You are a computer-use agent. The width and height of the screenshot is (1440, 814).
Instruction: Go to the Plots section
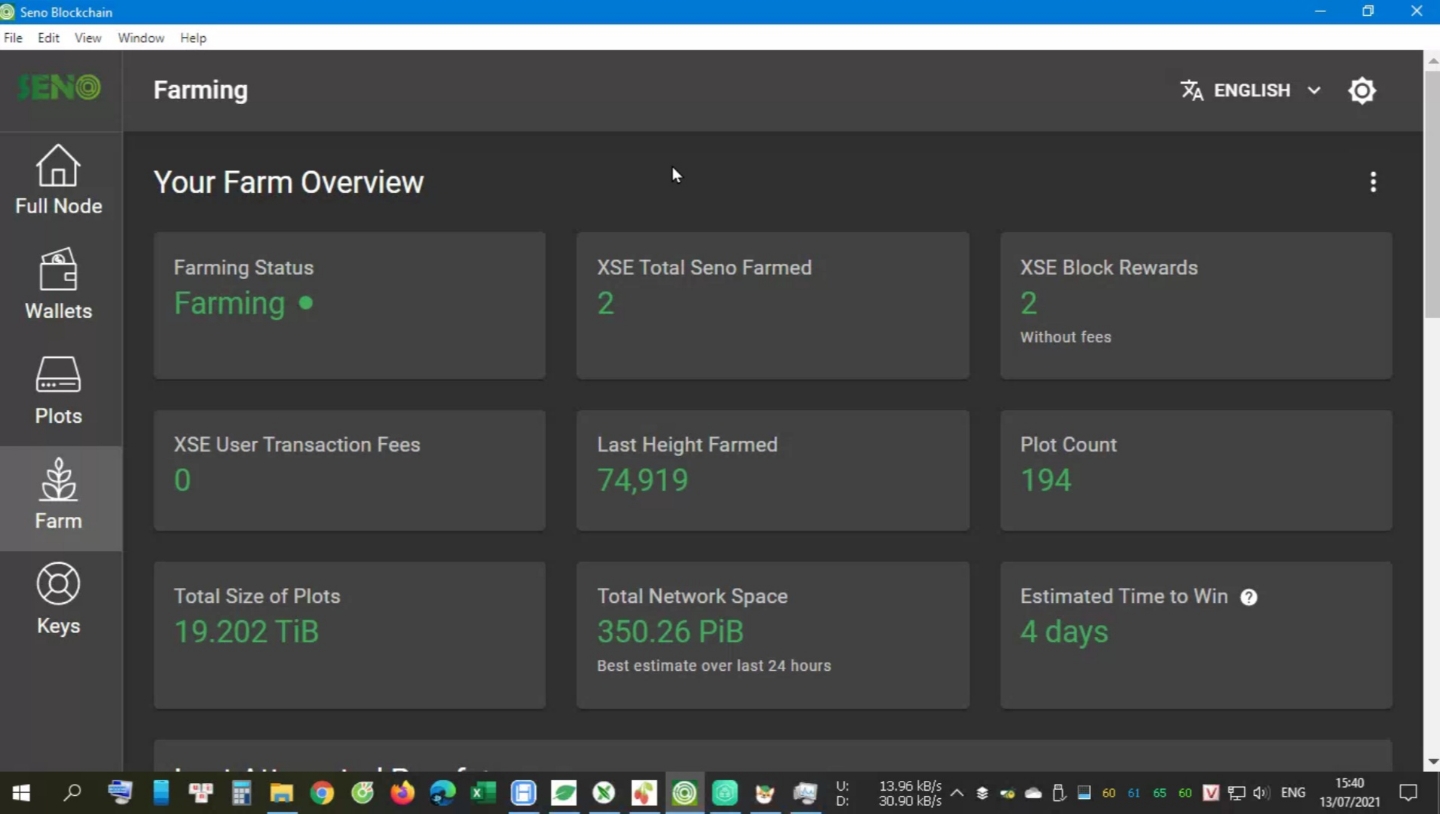click(x=59, y=391)
